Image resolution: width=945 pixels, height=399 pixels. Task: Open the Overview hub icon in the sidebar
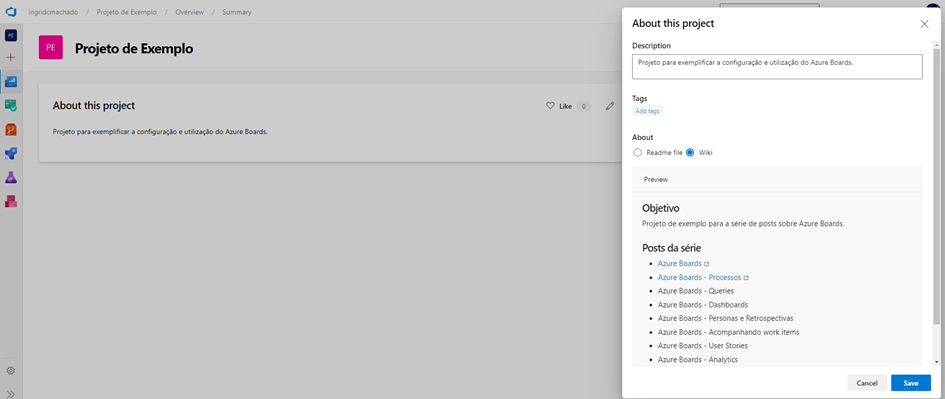pos(11,81)
